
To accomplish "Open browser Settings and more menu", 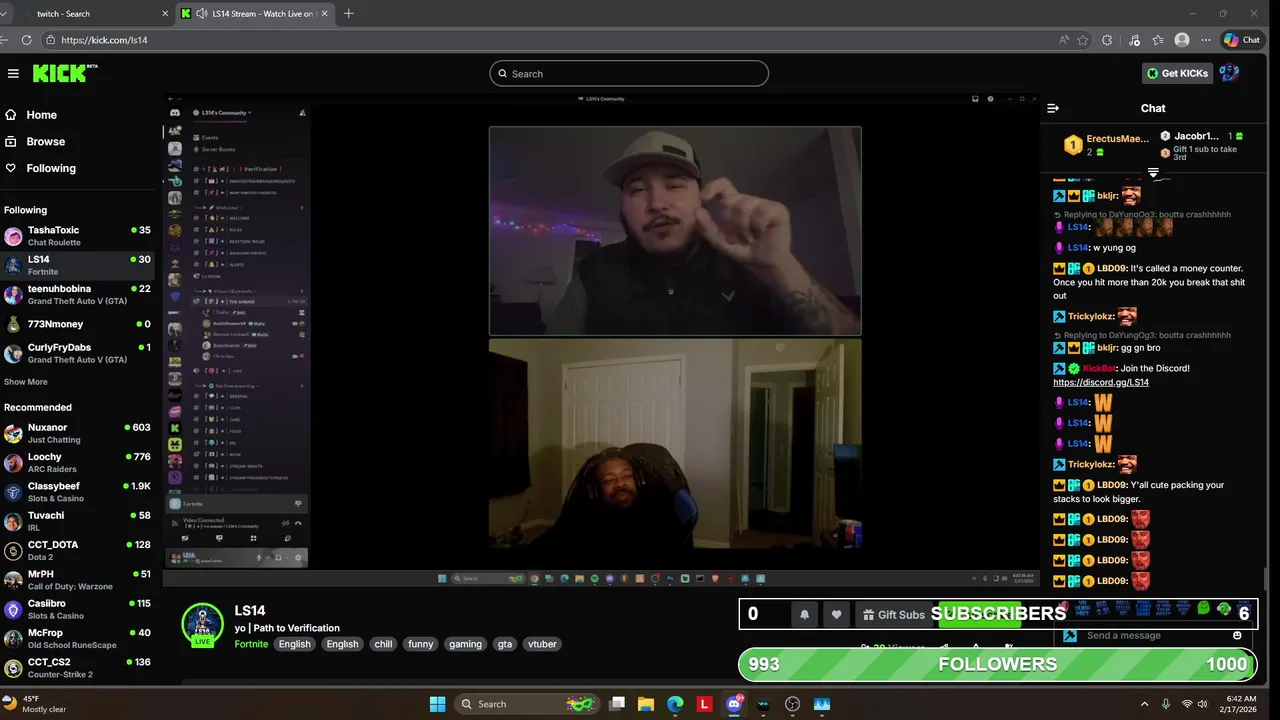I will click(x=1206, y=40).
